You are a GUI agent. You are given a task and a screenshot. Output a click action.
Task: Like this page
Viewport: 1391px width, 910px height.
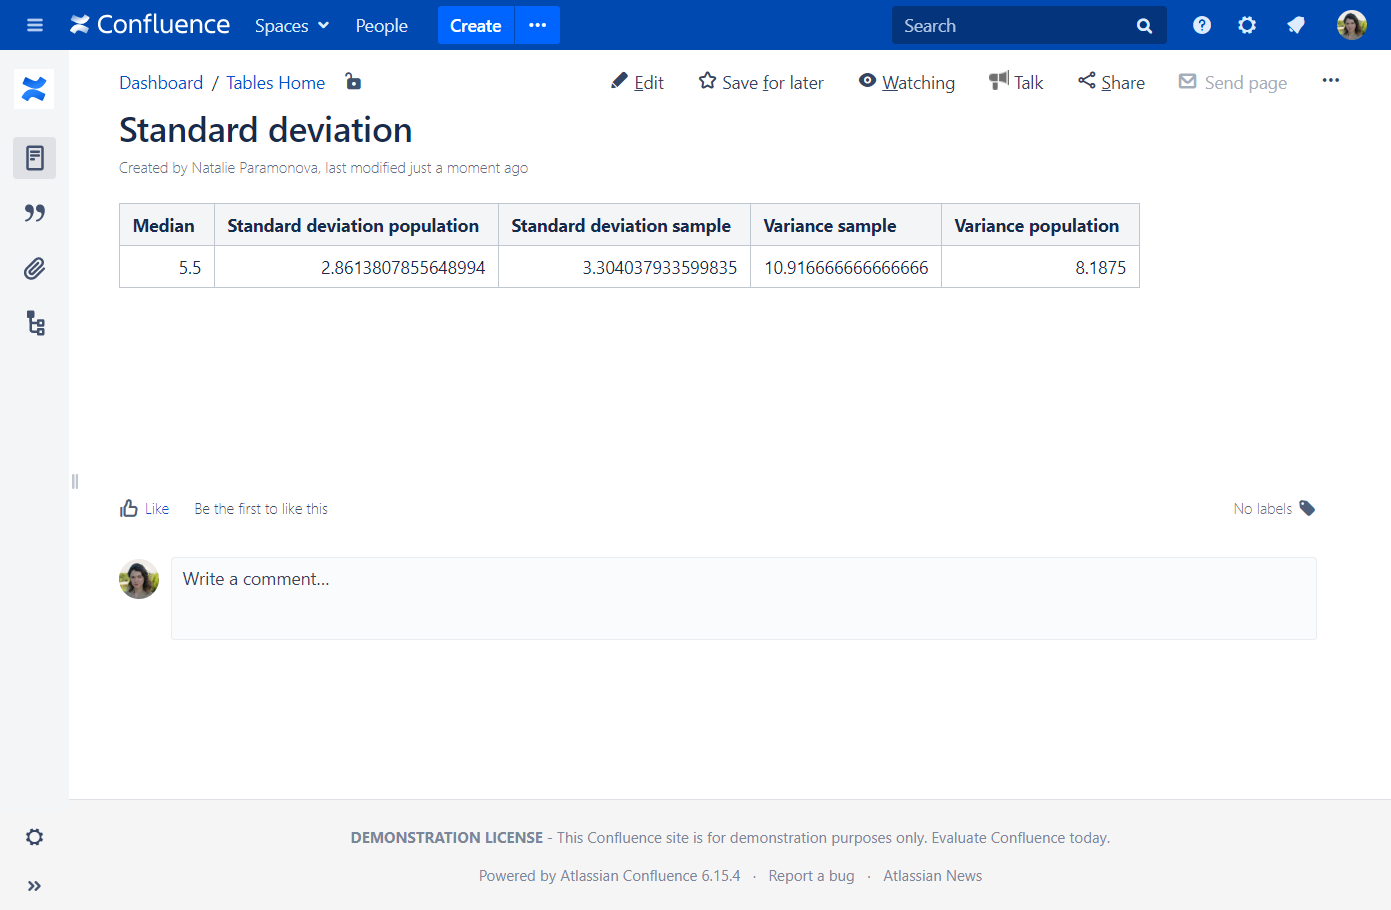click(145, 509)
